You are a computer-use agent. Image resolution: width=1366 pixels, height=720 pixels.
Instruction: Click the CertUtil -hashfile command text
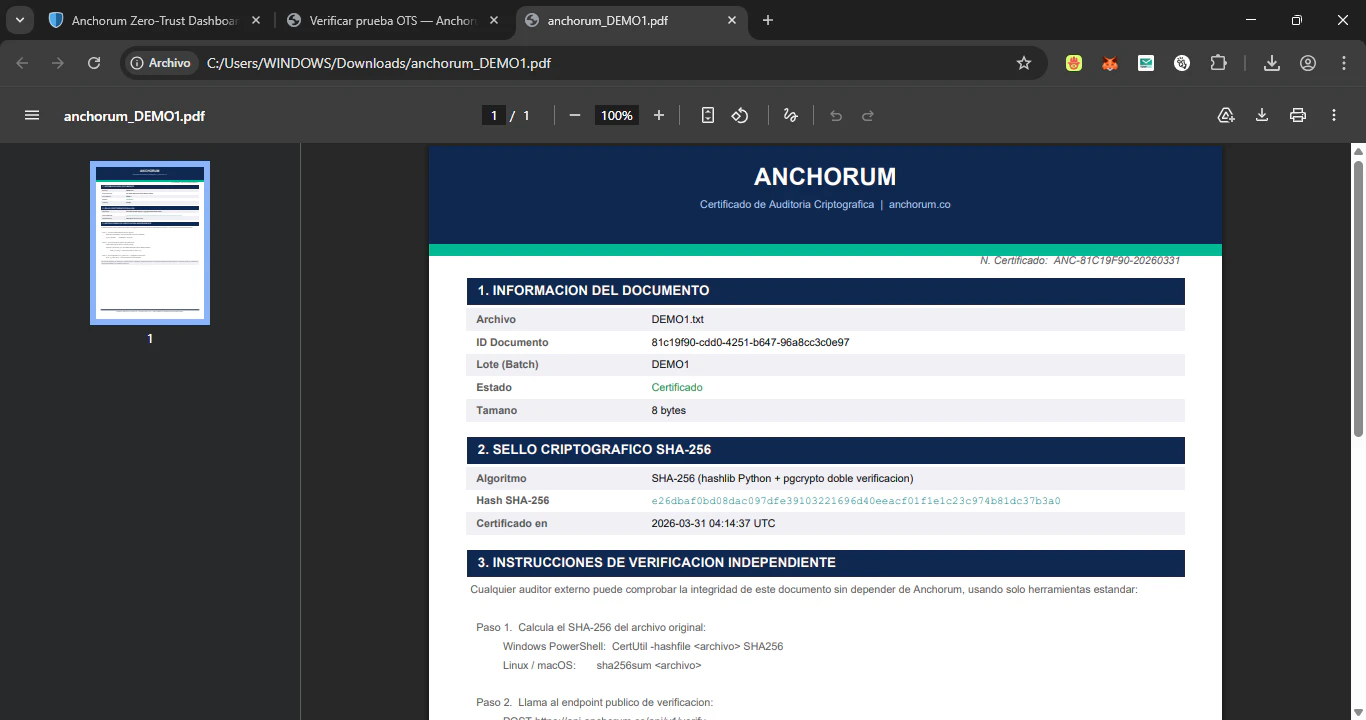coord(697,646)
